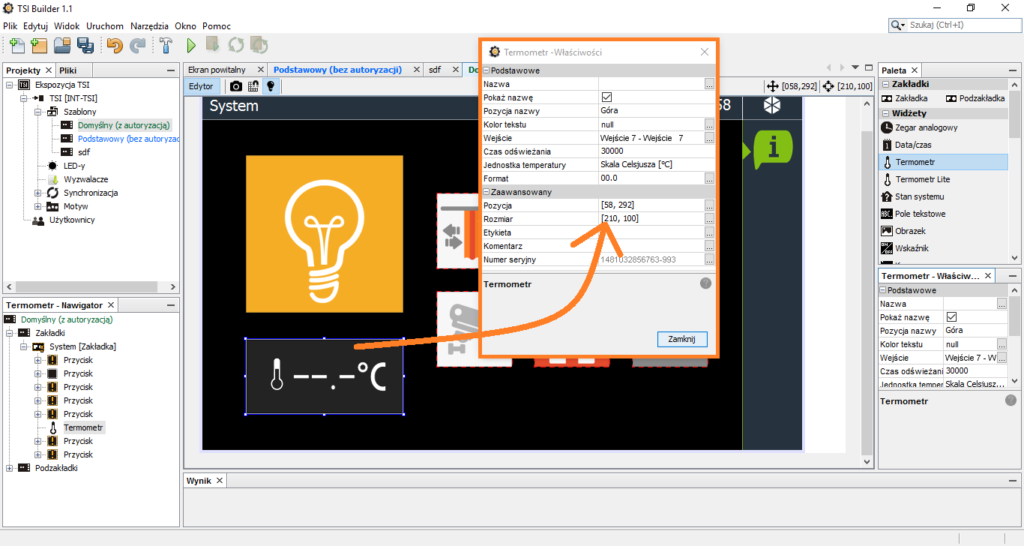This screenshot has height=546, width=1024.
Task: Click the Szukaj search field
Action: click(963, 25)
